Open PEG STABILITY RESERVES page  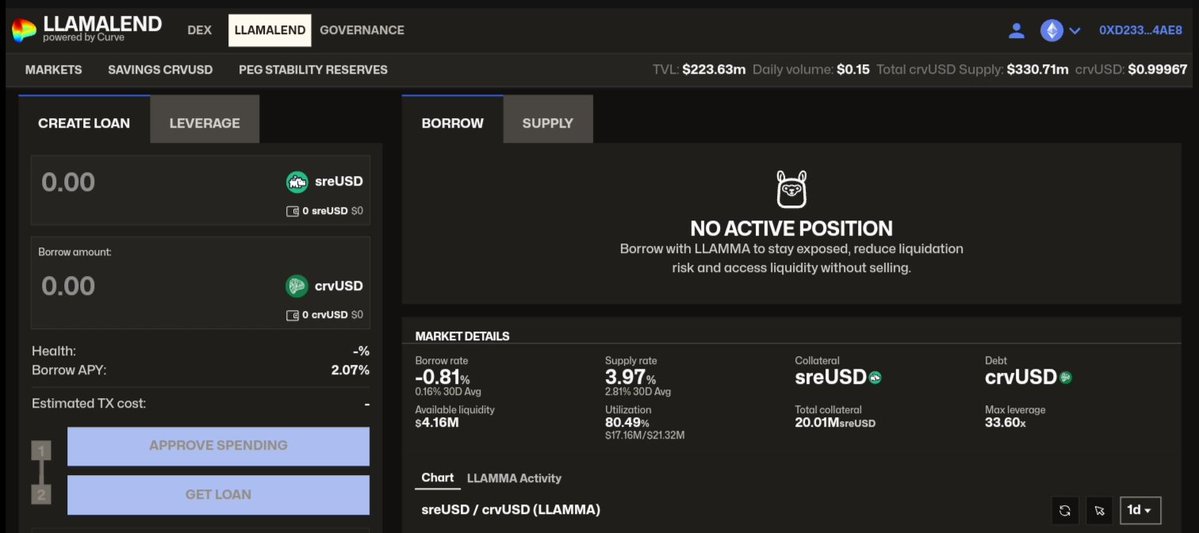tap(313, 70)
